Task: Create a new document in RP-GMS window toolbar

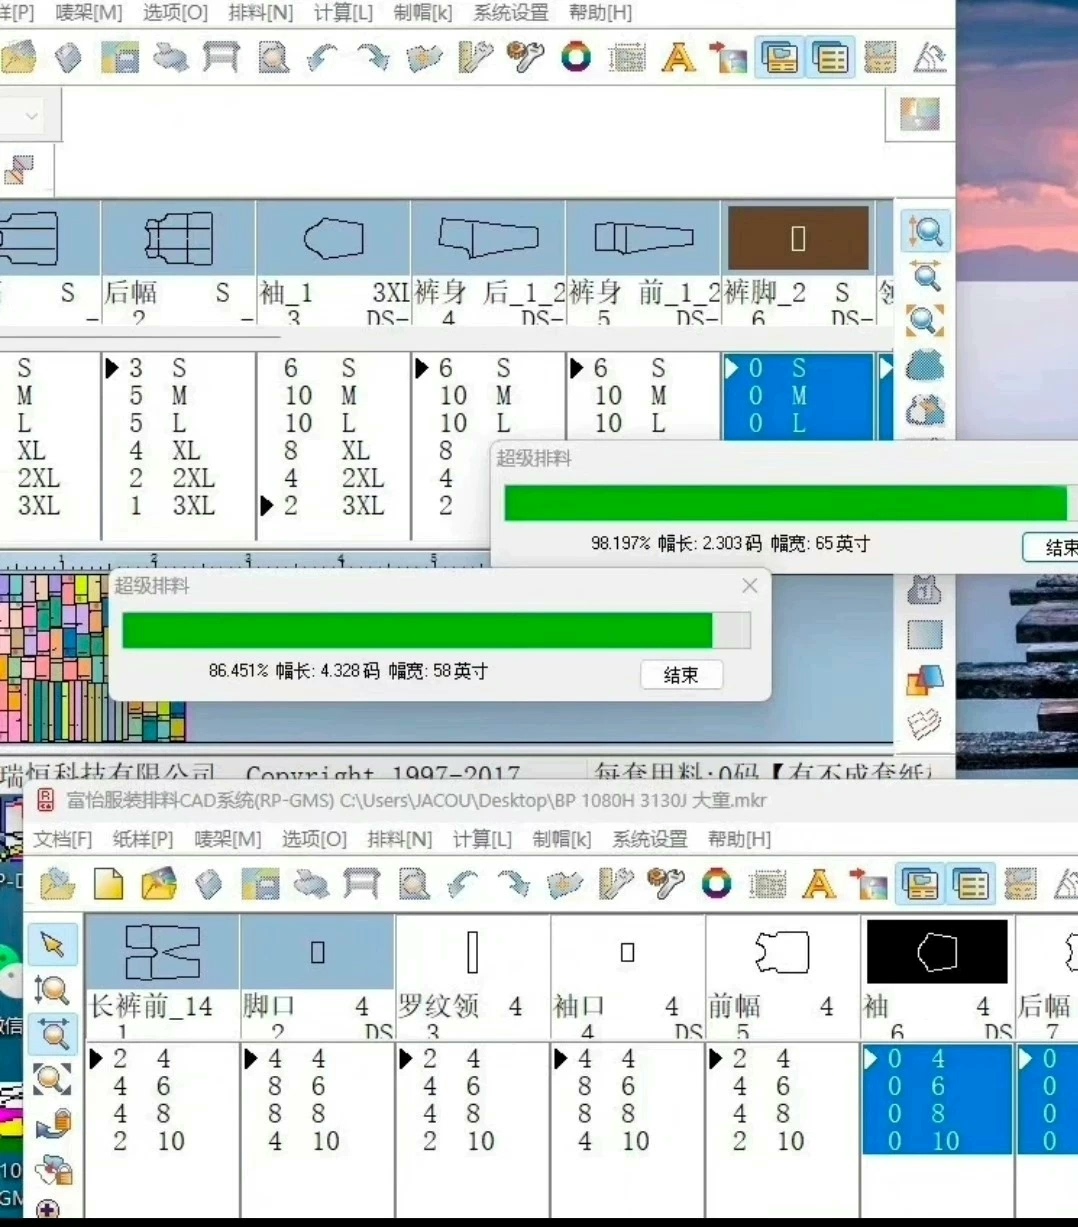Action: pyautogui.click(x=108, y=884)
